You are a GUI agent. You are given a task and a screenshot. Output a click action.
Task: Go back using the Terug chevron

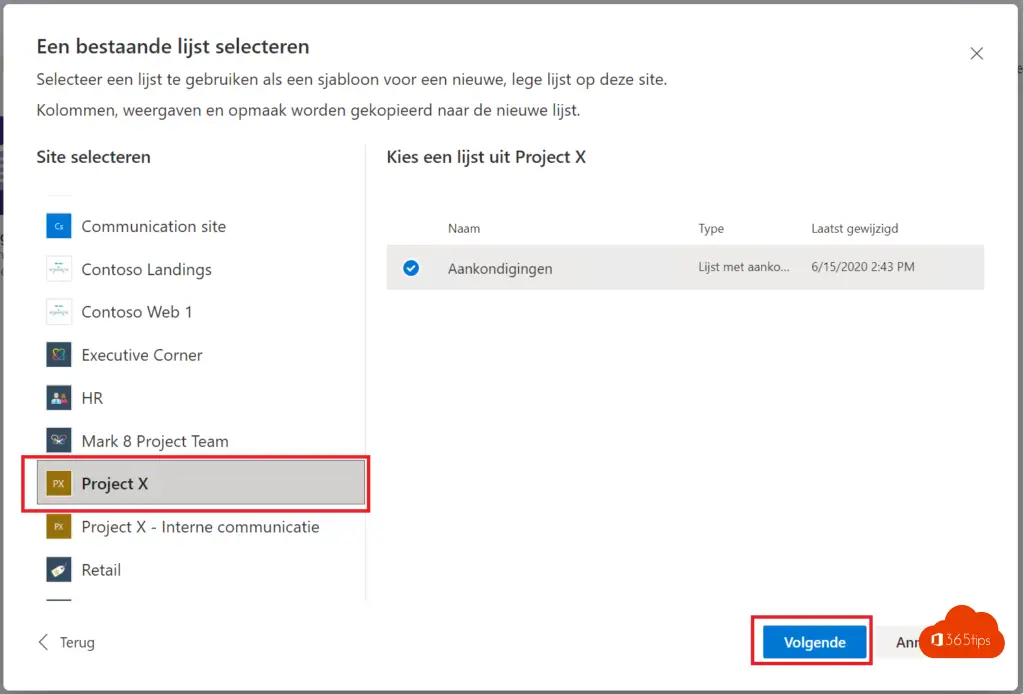[43, 642]
